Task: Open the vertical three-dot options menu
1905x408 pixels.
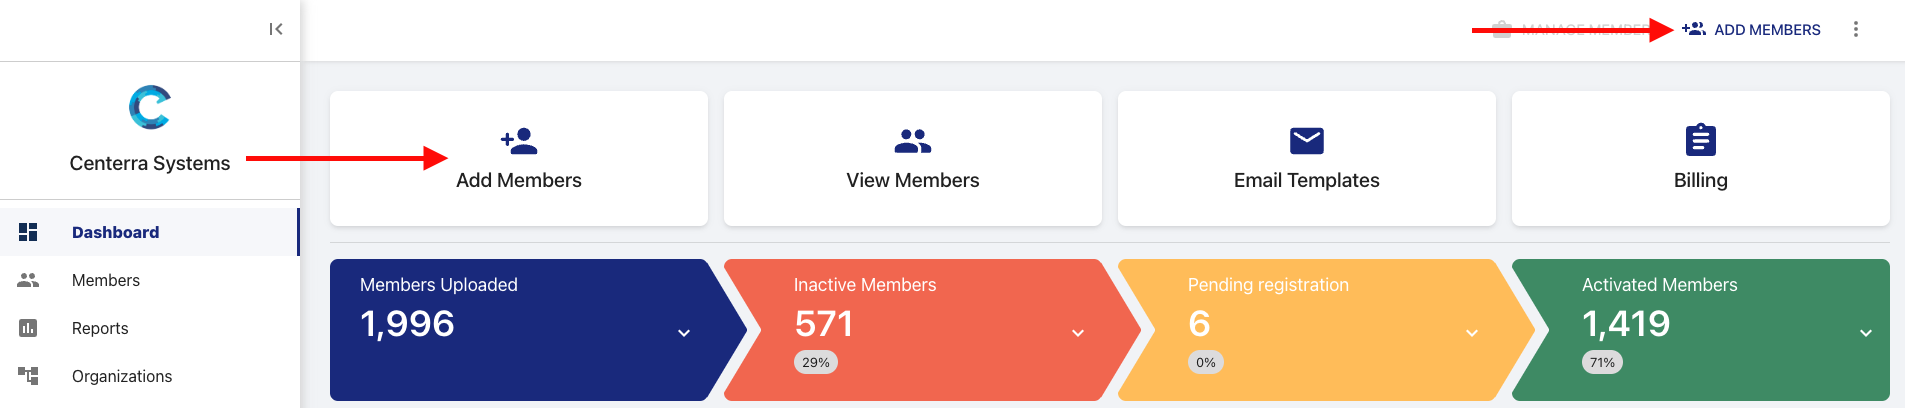Action: pyautogui.click(x=1856, y=29)
